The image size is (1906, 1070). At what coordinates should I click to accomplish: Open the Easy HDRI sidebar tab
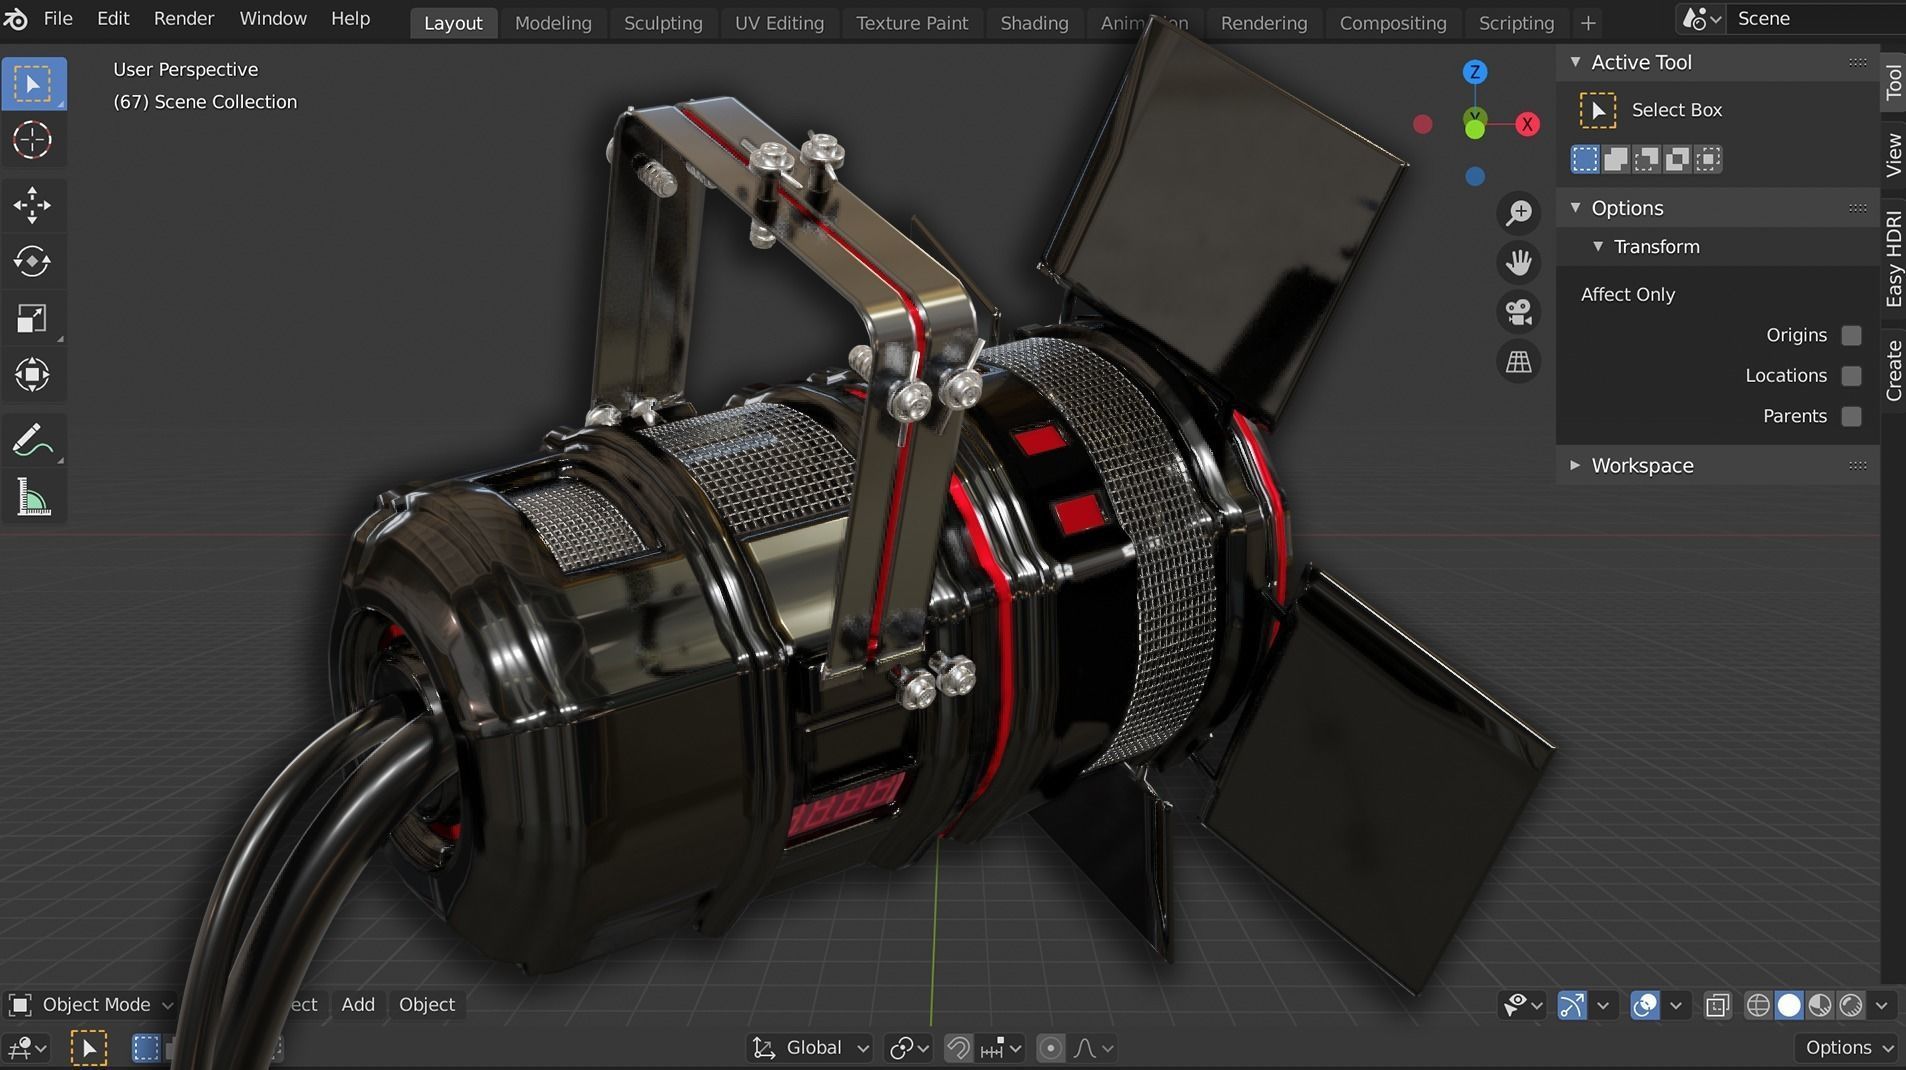click(x=1893, y=258)
